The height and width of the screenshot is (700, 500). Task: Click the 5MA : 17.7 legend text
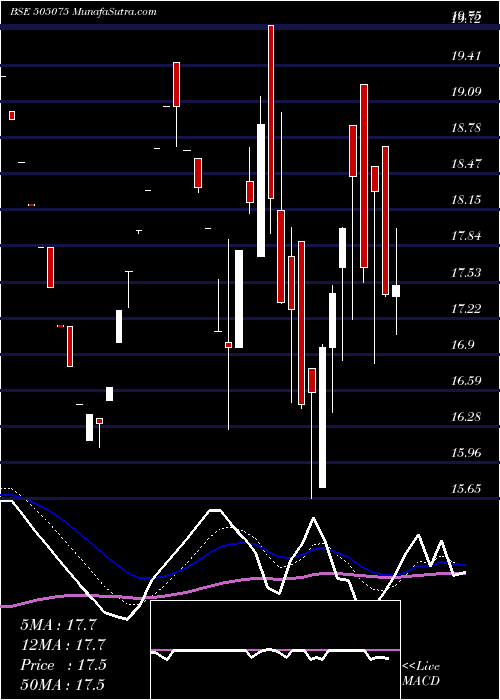point(58,625)
